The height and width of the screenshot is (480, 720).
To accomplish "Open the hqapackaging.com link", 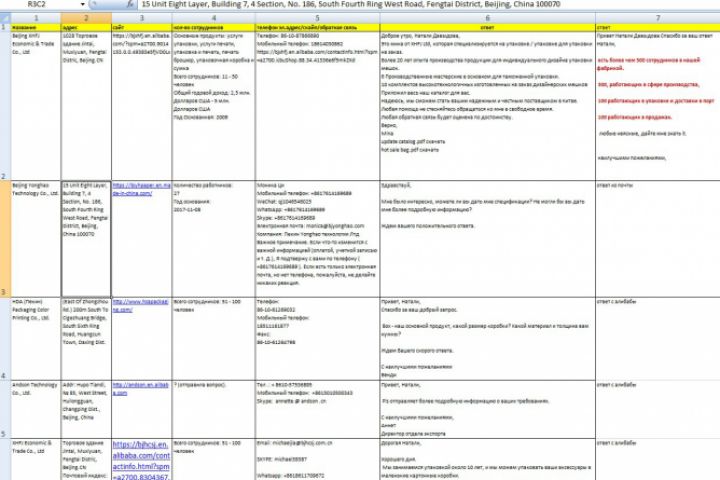I will pos(141,305).
